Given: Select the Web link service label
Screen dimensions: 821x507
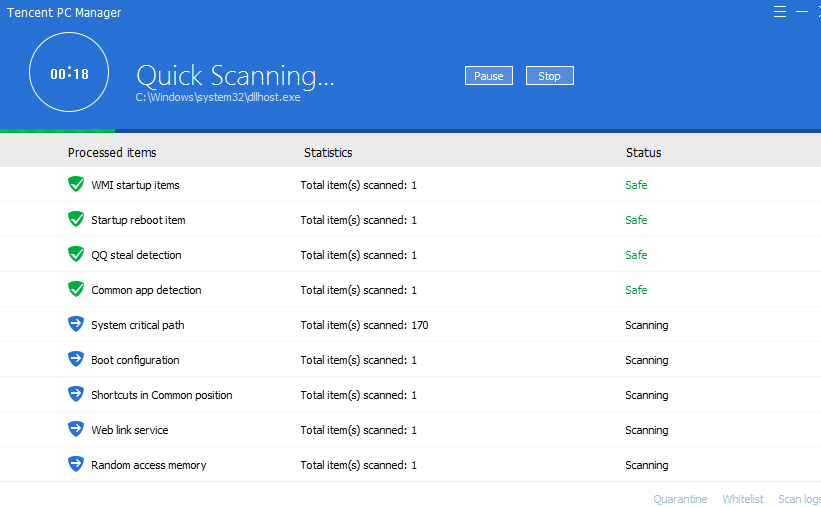Looking at the screenshot, I should click(130, 430).
